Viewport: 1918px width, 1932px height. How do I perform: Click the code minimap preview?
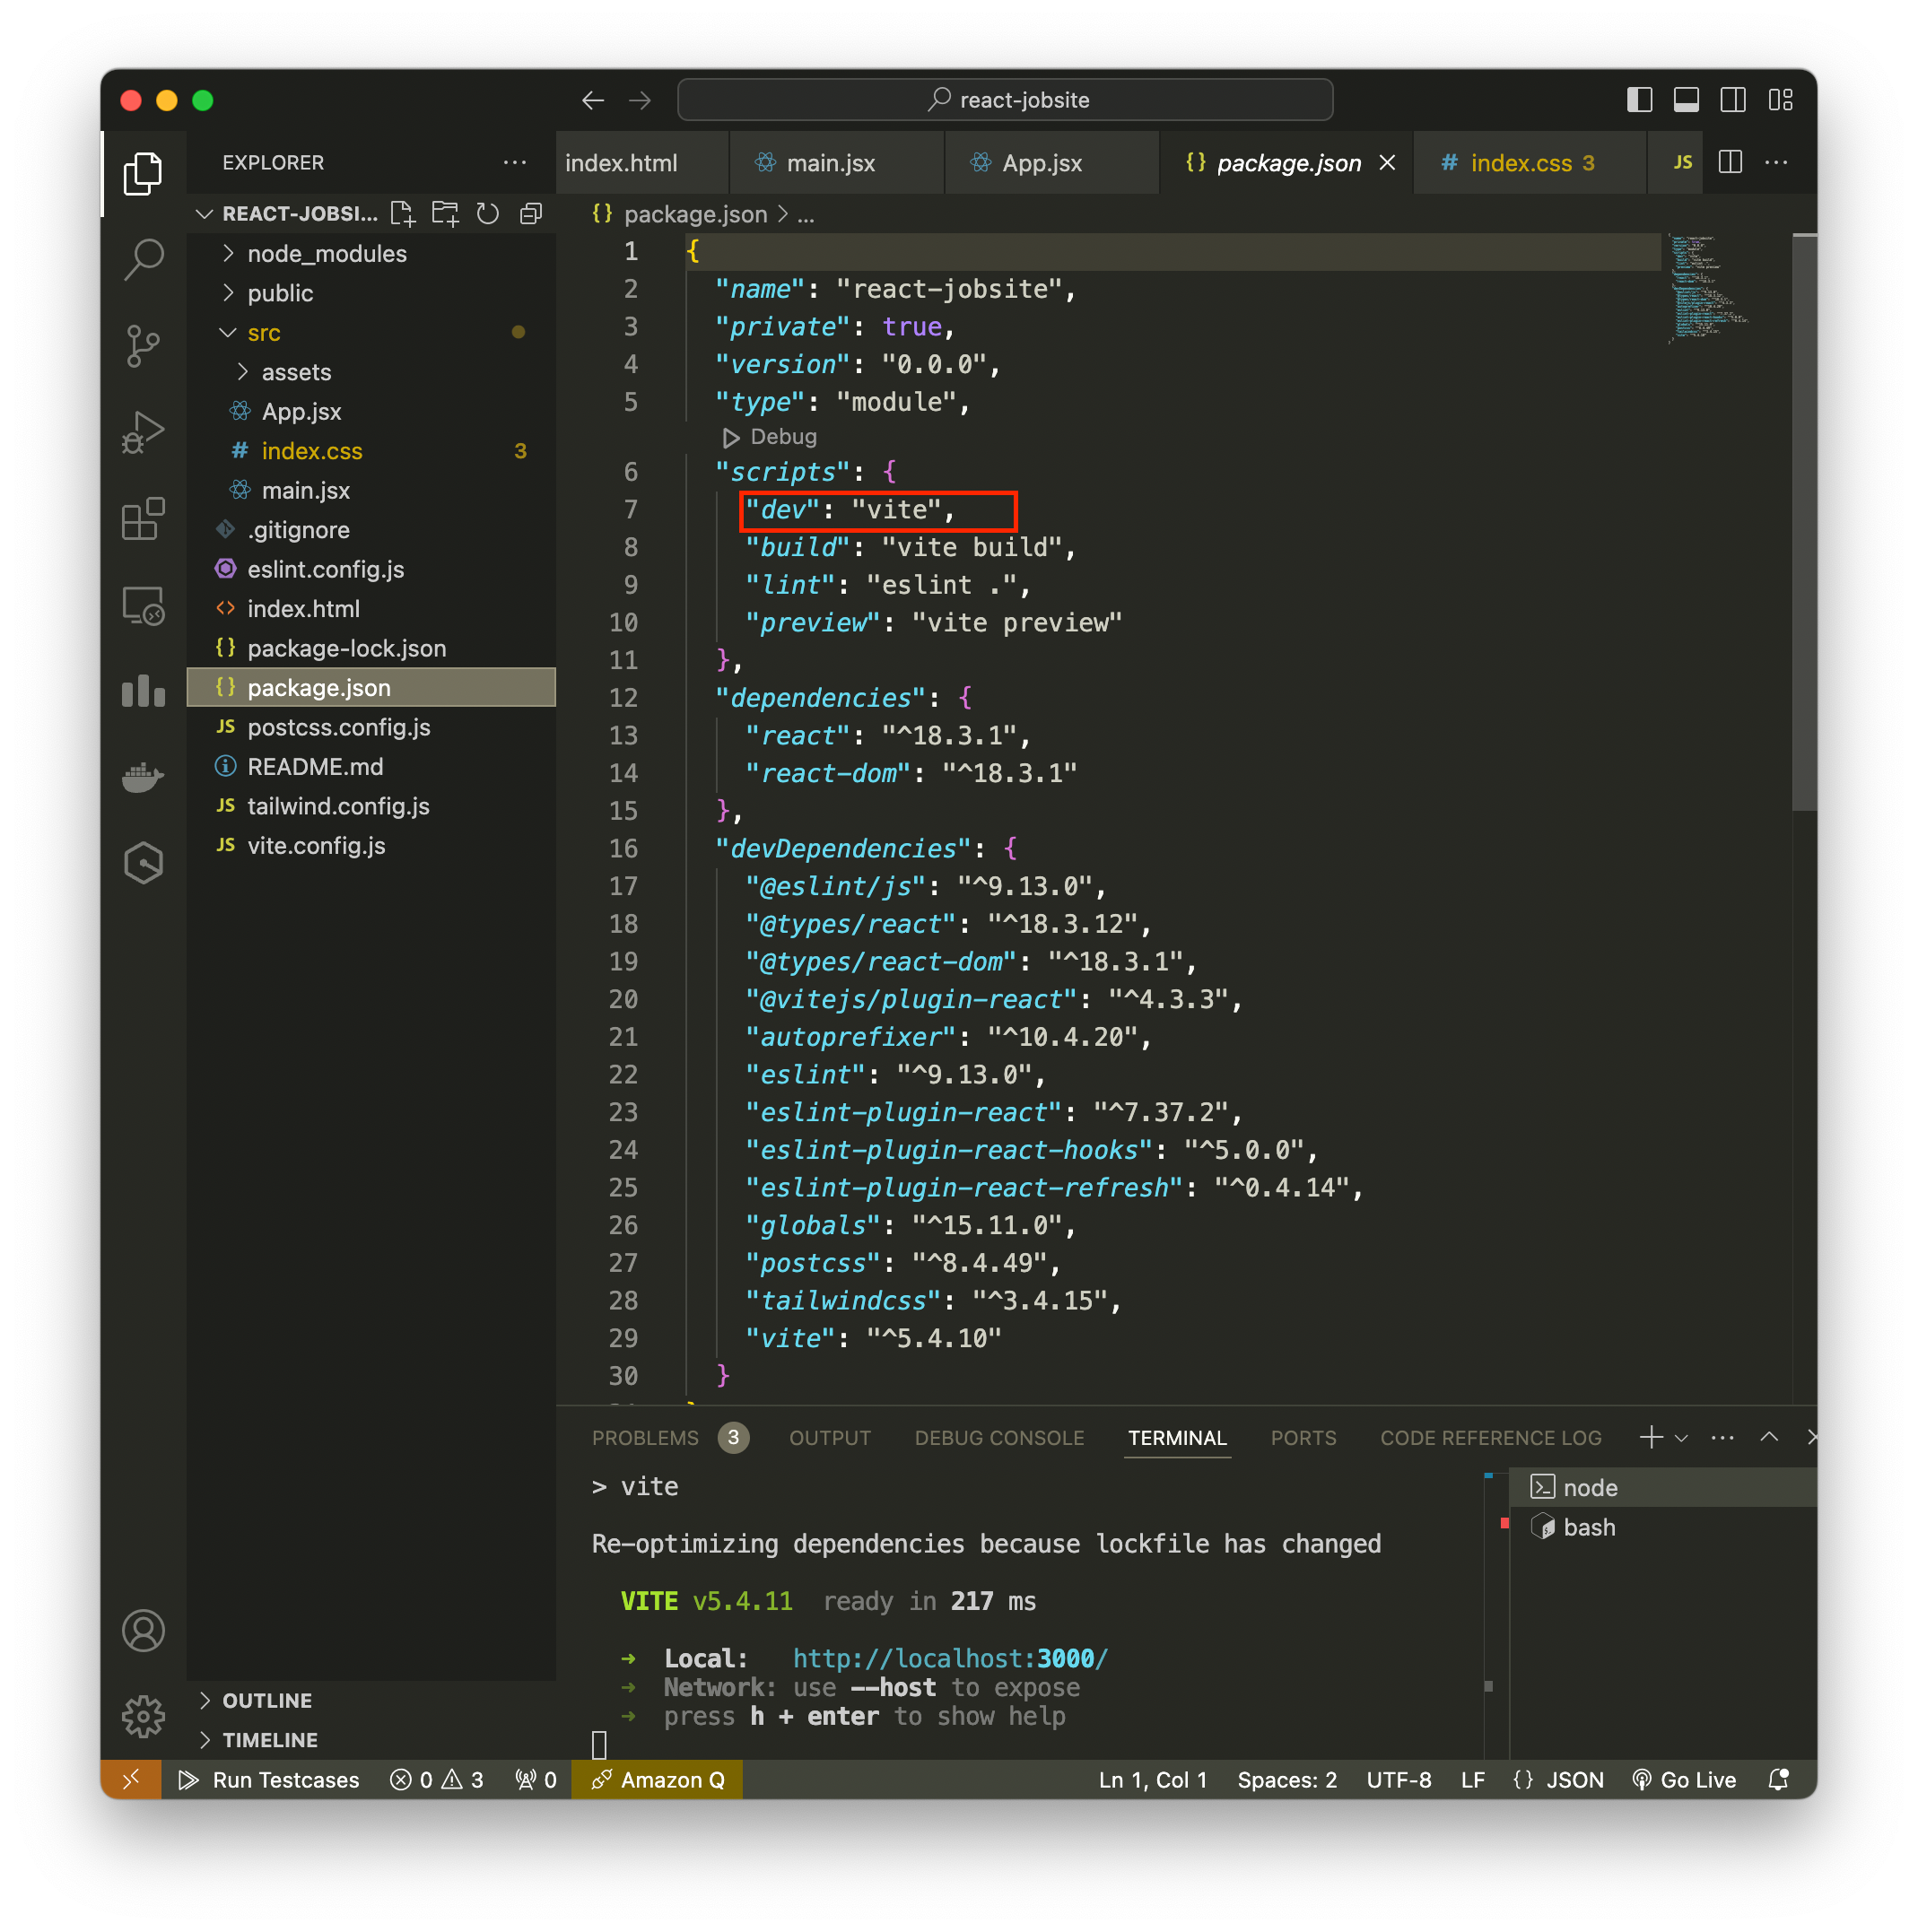1707,289
